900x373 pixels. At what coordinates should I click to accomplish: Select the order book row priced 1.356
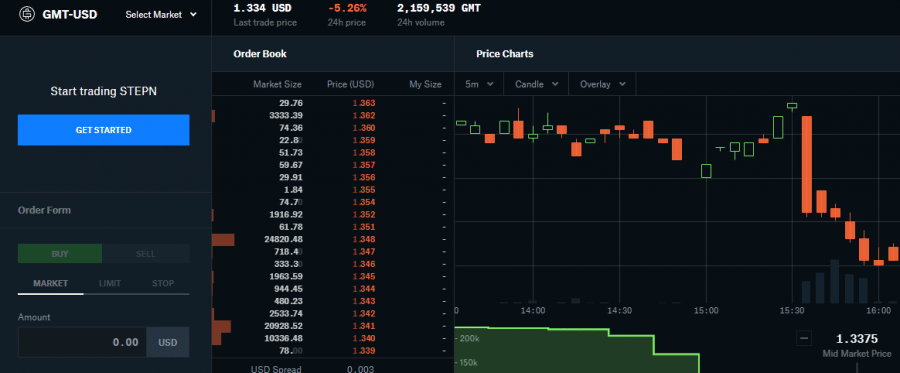[x=333, y=177]
